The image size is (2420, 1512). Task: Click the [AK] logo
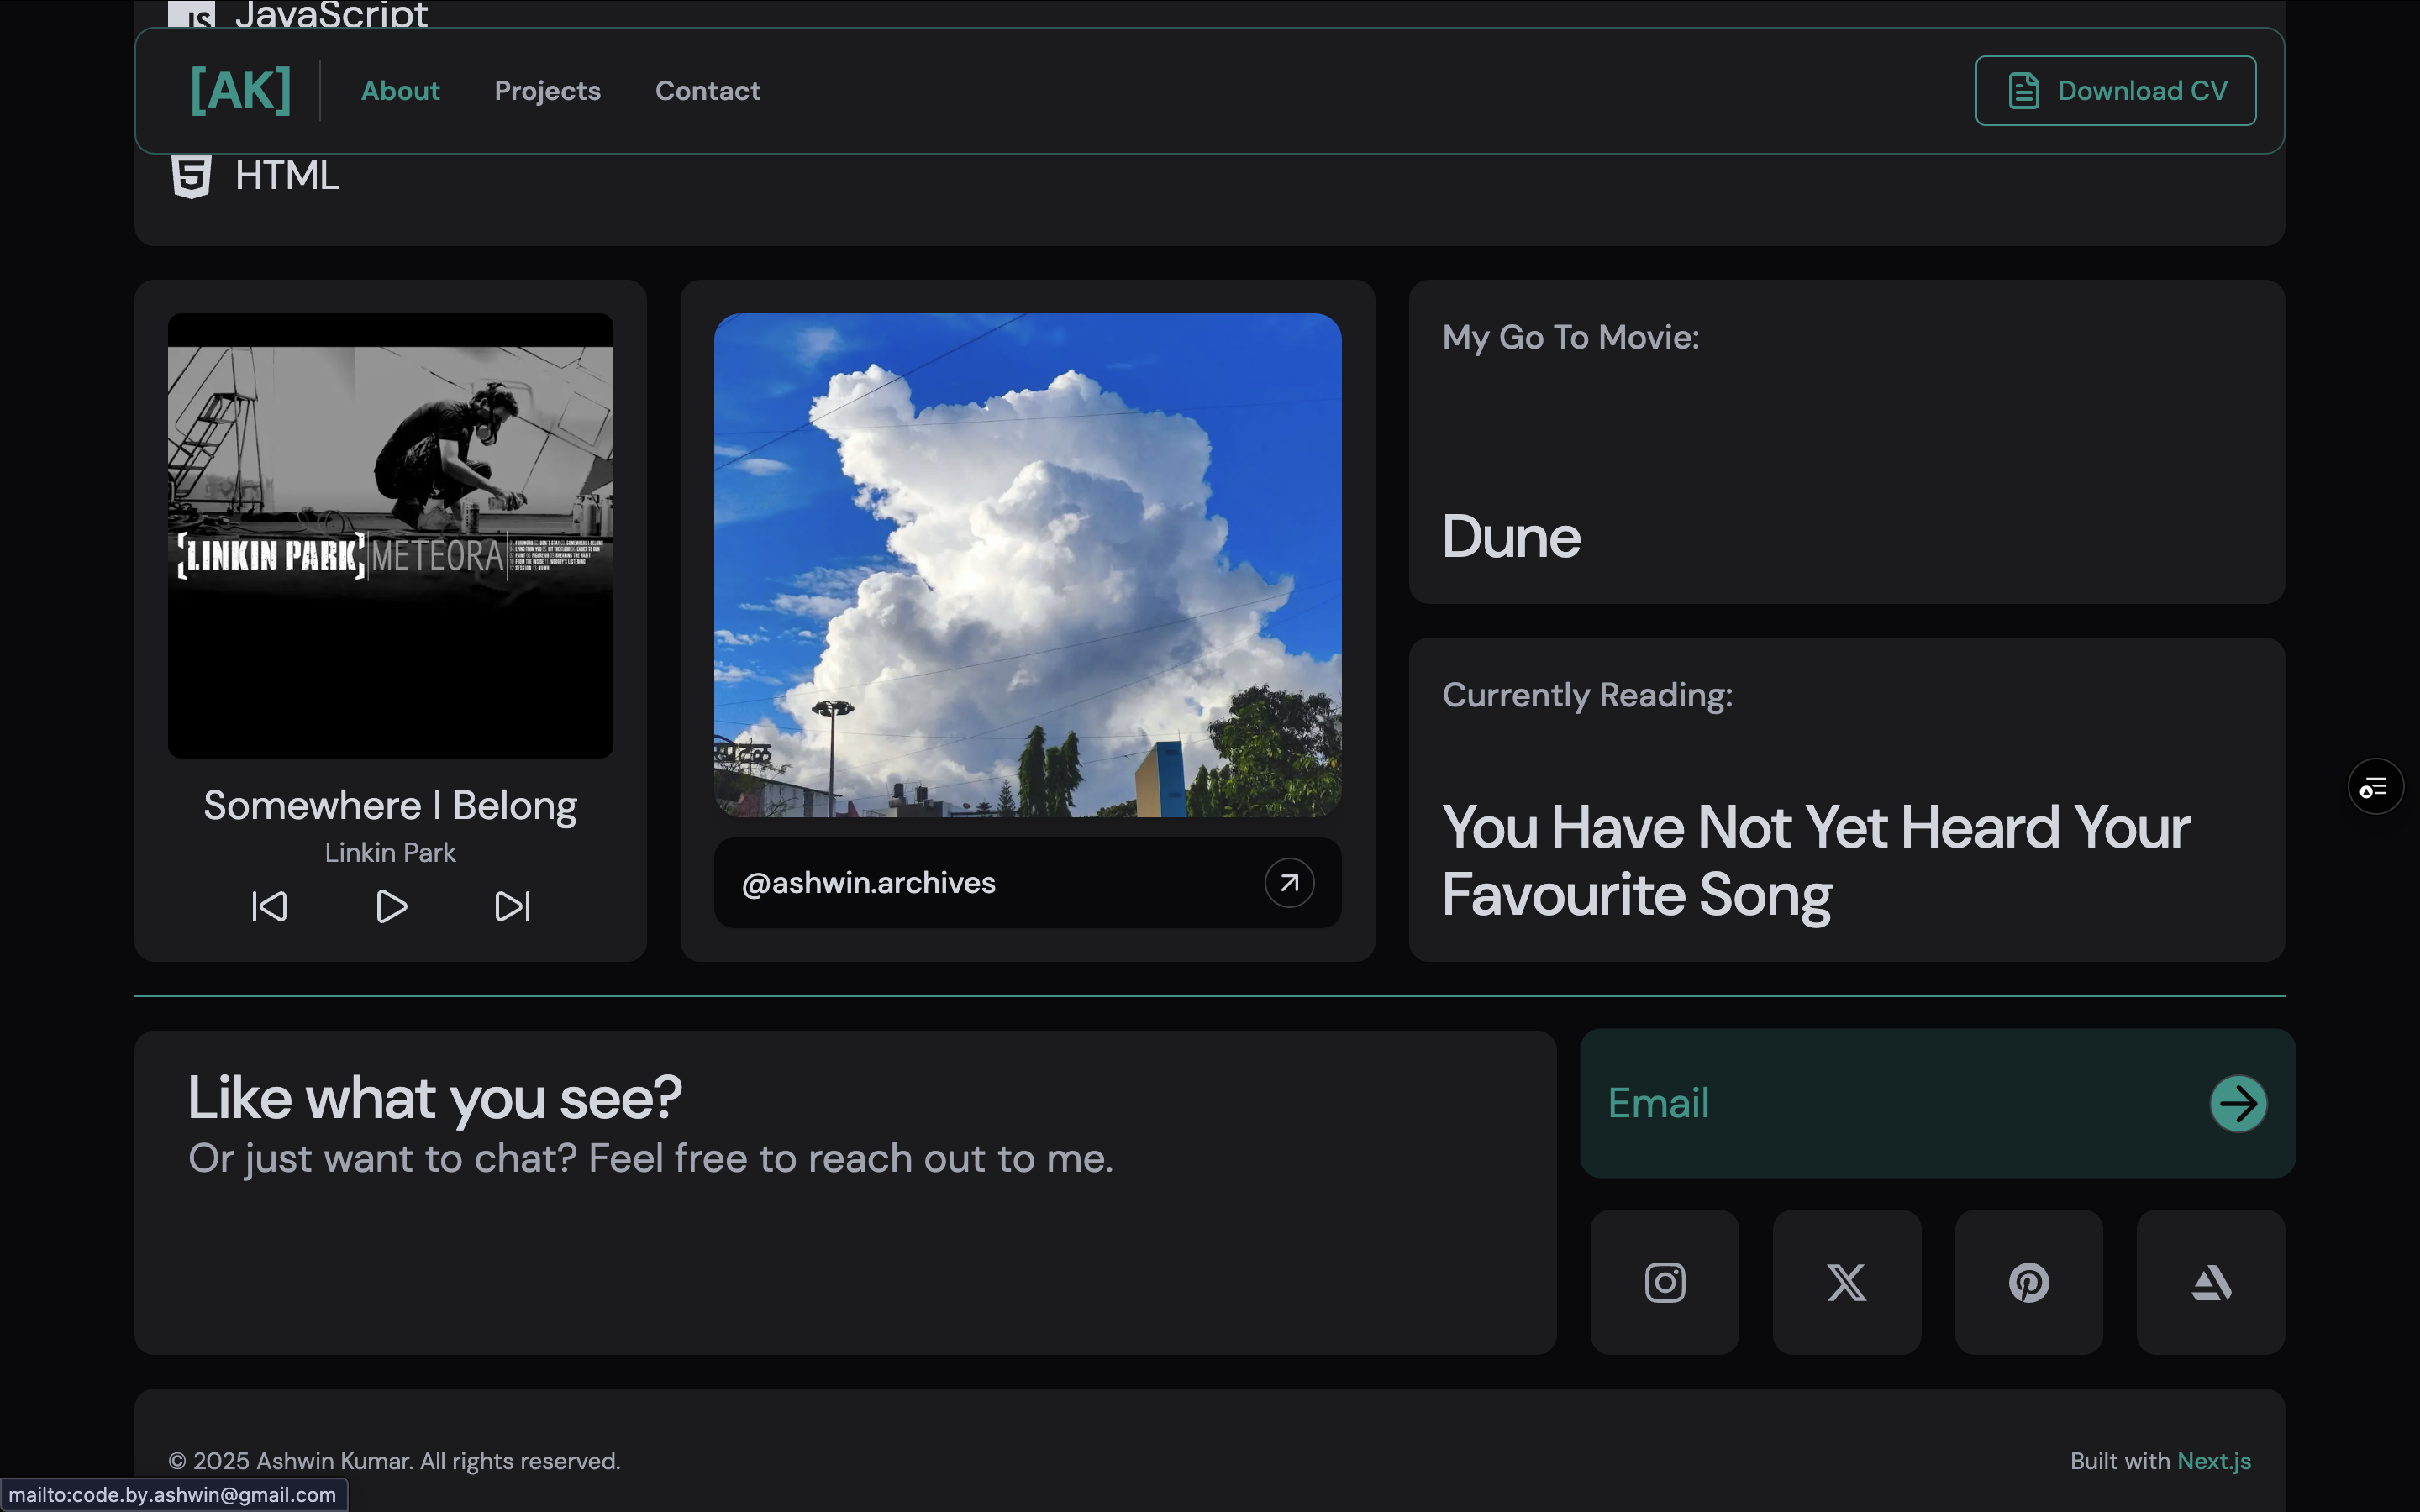point(241,91)
